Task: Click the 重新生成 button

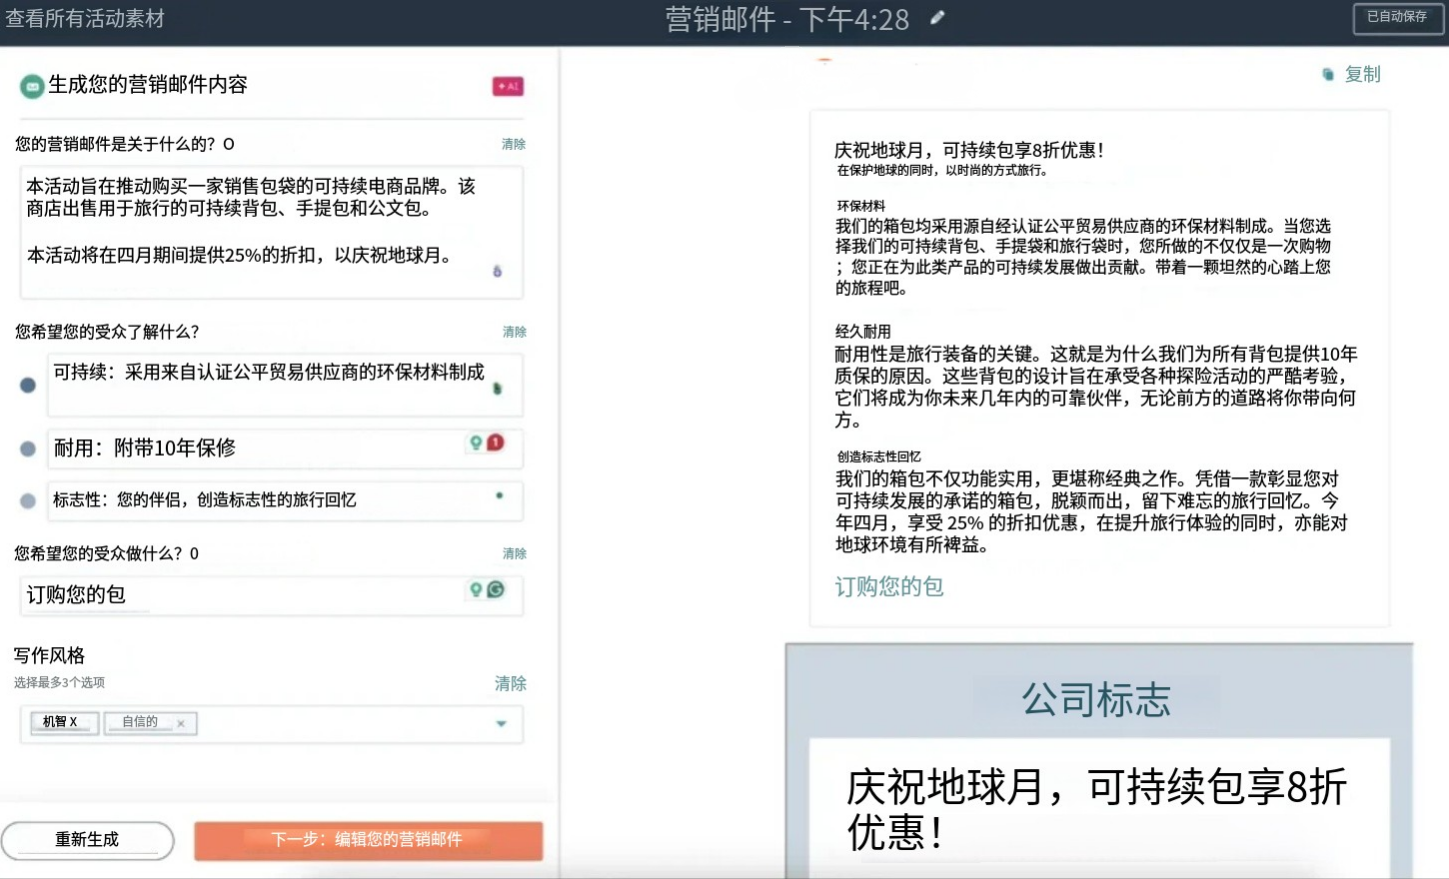Action: [88, 840]
